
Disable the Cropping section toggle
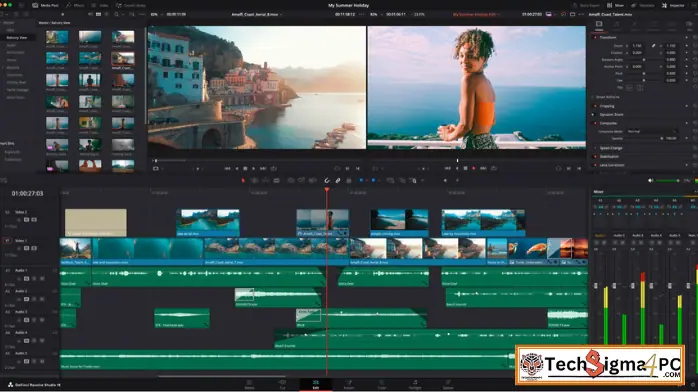click(595, 106)
